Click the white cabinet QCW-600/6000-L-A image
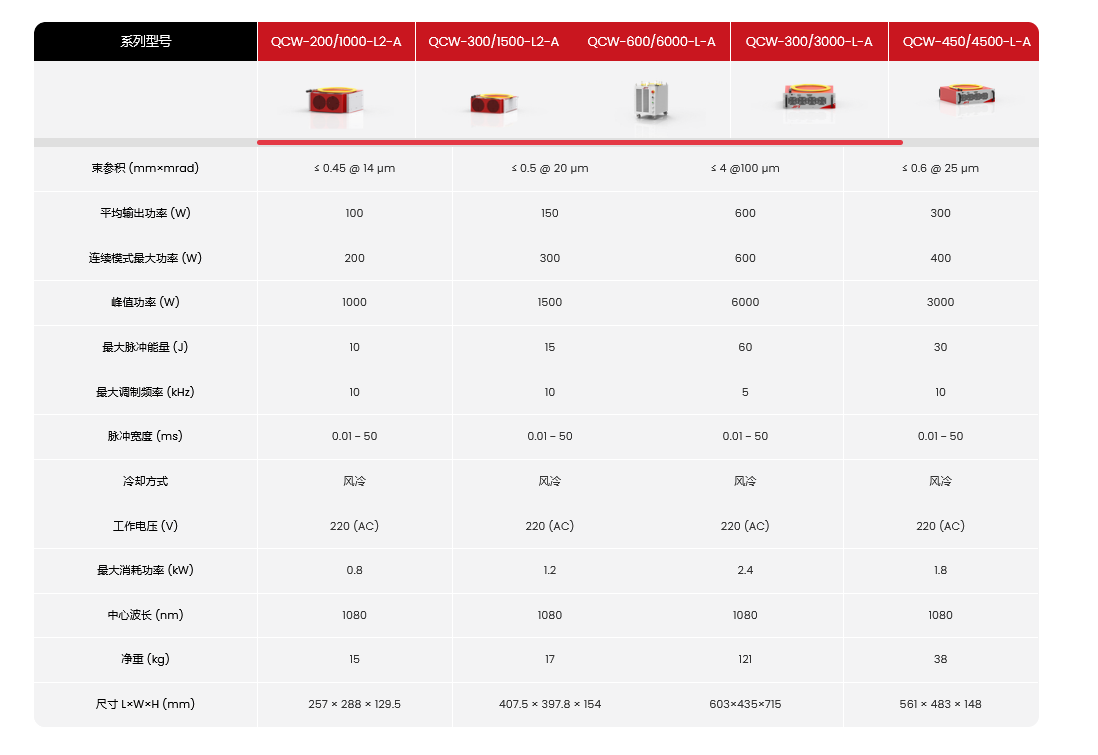This screenshot has height=755, width=1098. [x=651, y=101]
